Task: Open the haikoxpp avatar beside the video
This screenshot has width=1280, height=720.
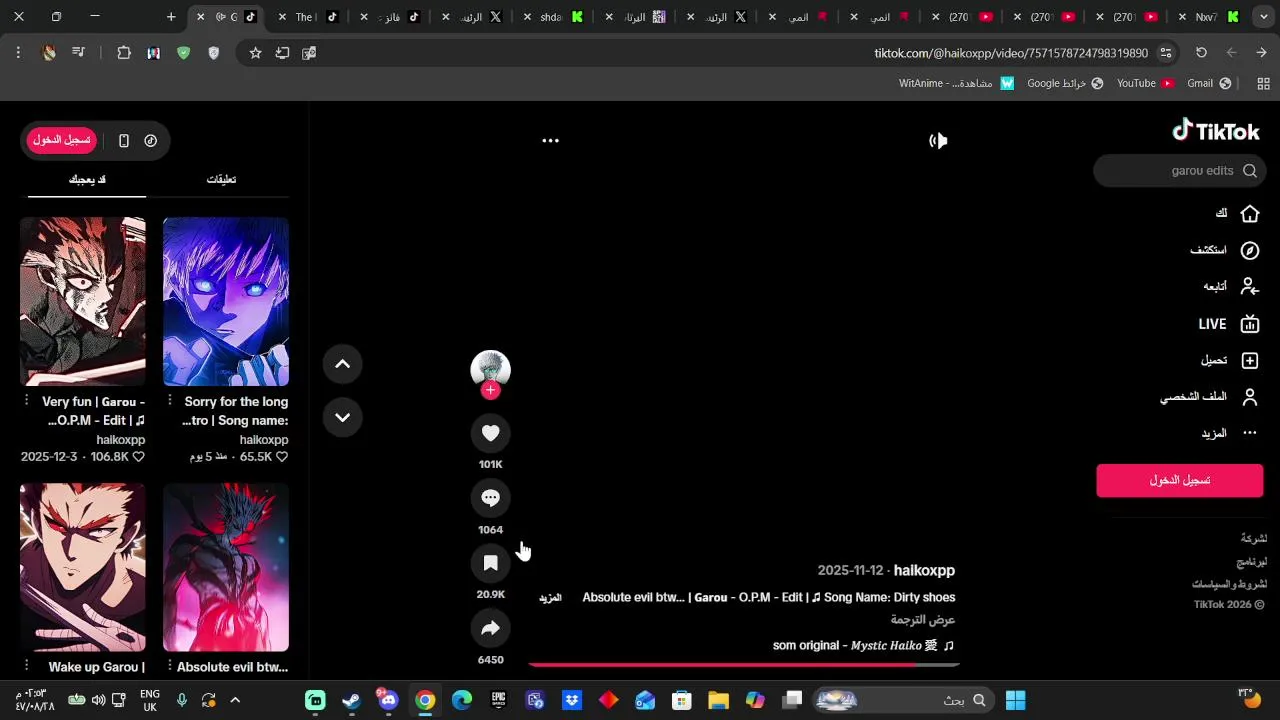Action: (x=490, y=369)
